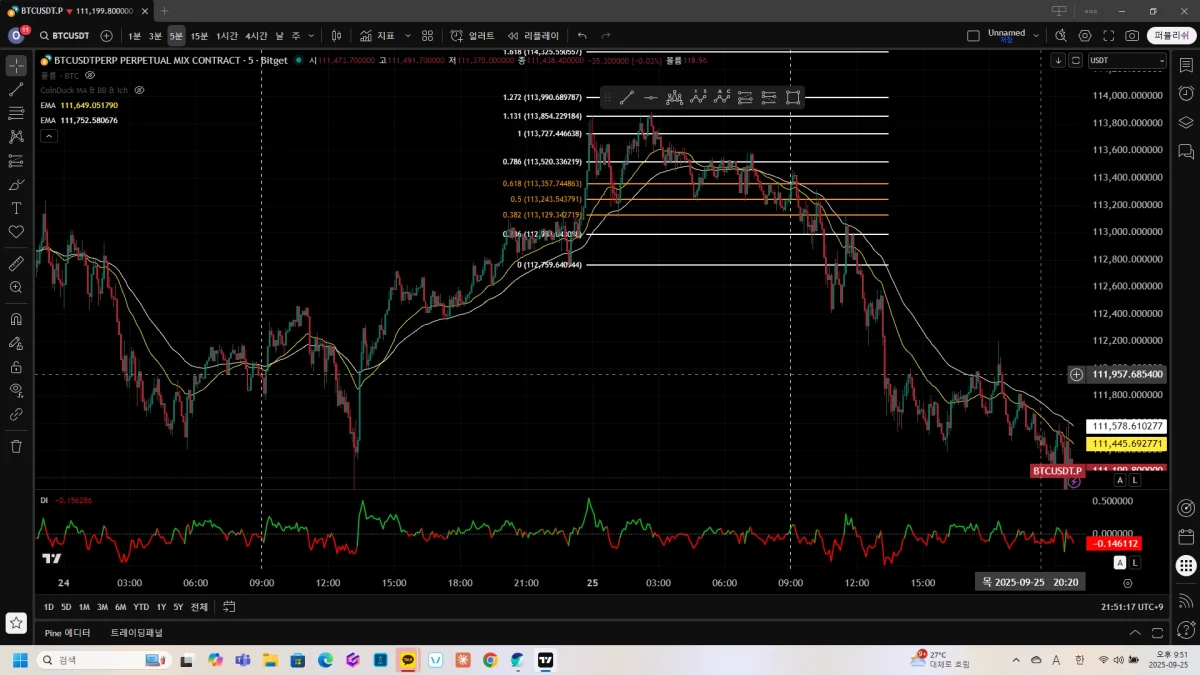The height and width of the screenshot is (675, 1200).
Task: Pick the ruler measure tool
Action: pyautogui.click(x=16, y=264)
